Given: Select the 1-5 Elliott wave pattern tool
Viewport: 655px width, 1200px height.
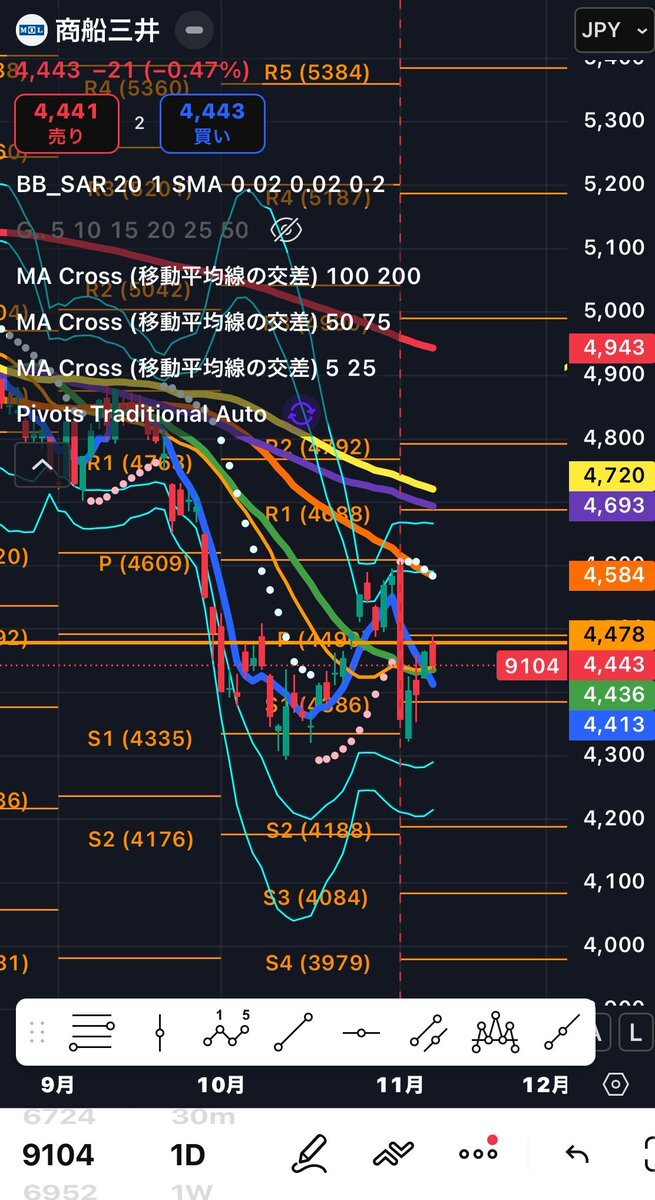Looking at the screenshot, I should coord(226,1030).
